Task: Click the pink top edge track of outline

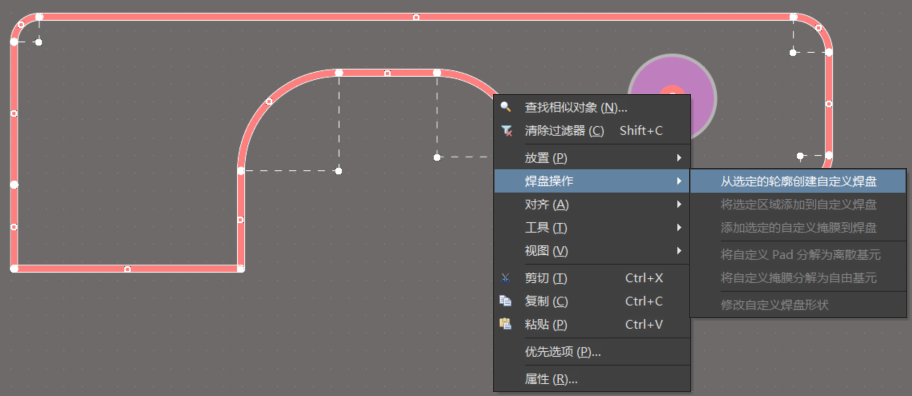Action: point(416,17)
